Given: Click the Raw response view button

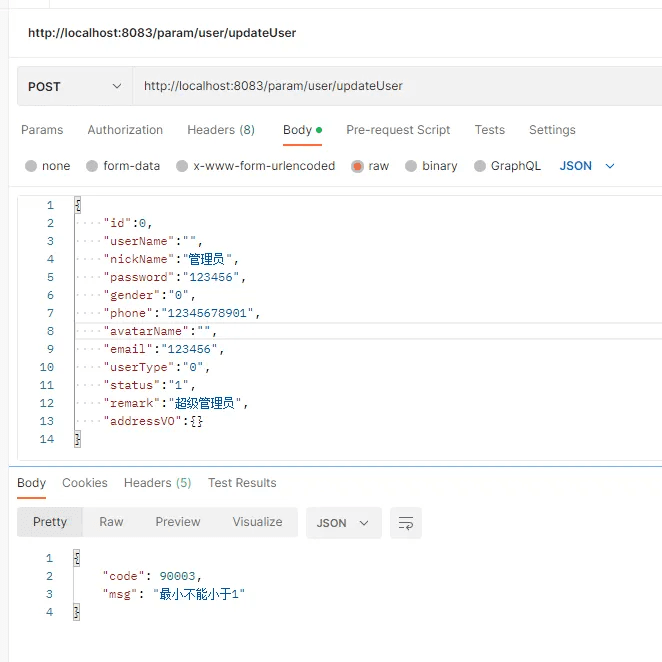Looking at the screenshot, I should (111, 522).
